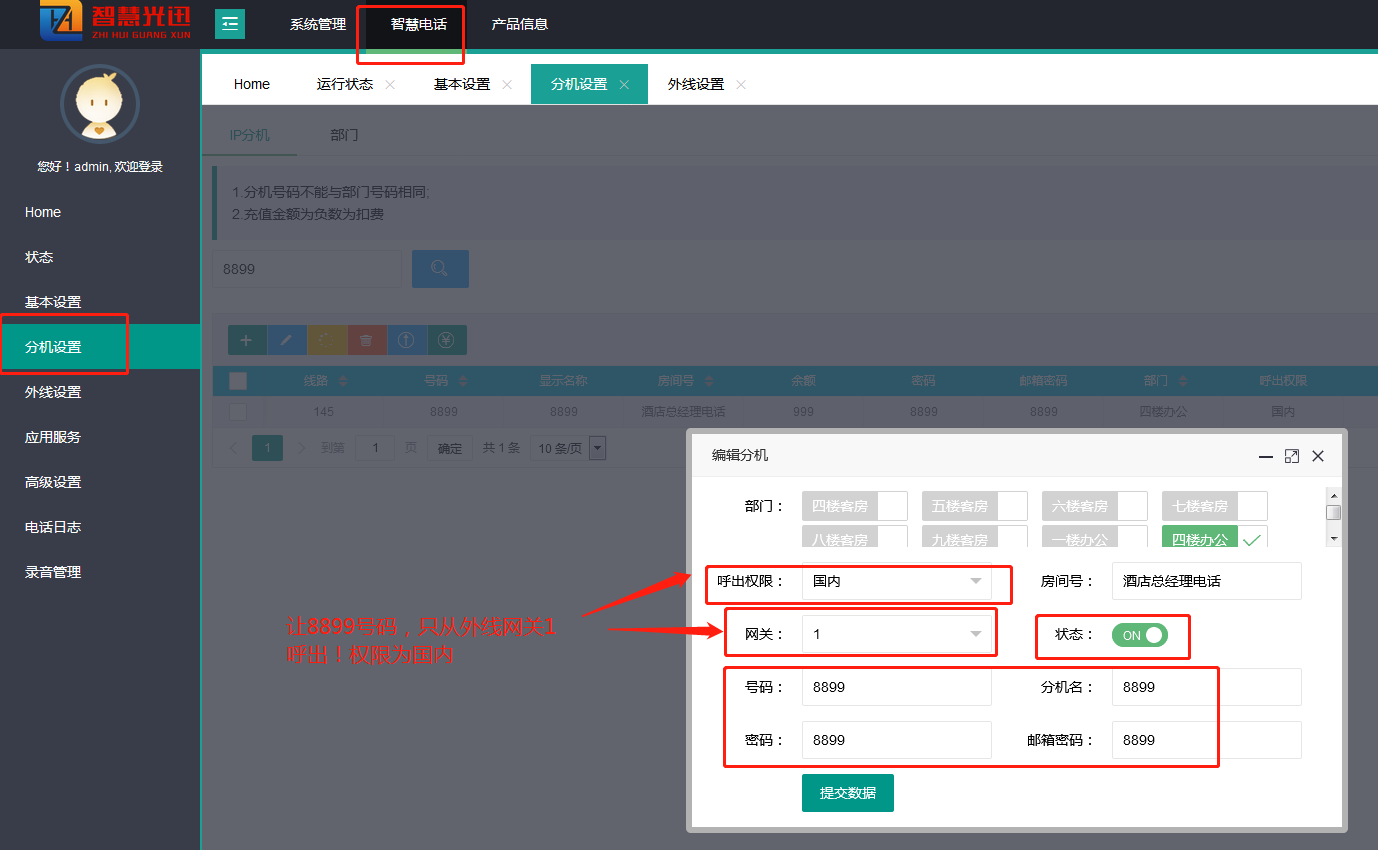The width and height of the screenshot is (1378, 850).
Task: Click the blue search magnifier button
Action: point(439,269)
